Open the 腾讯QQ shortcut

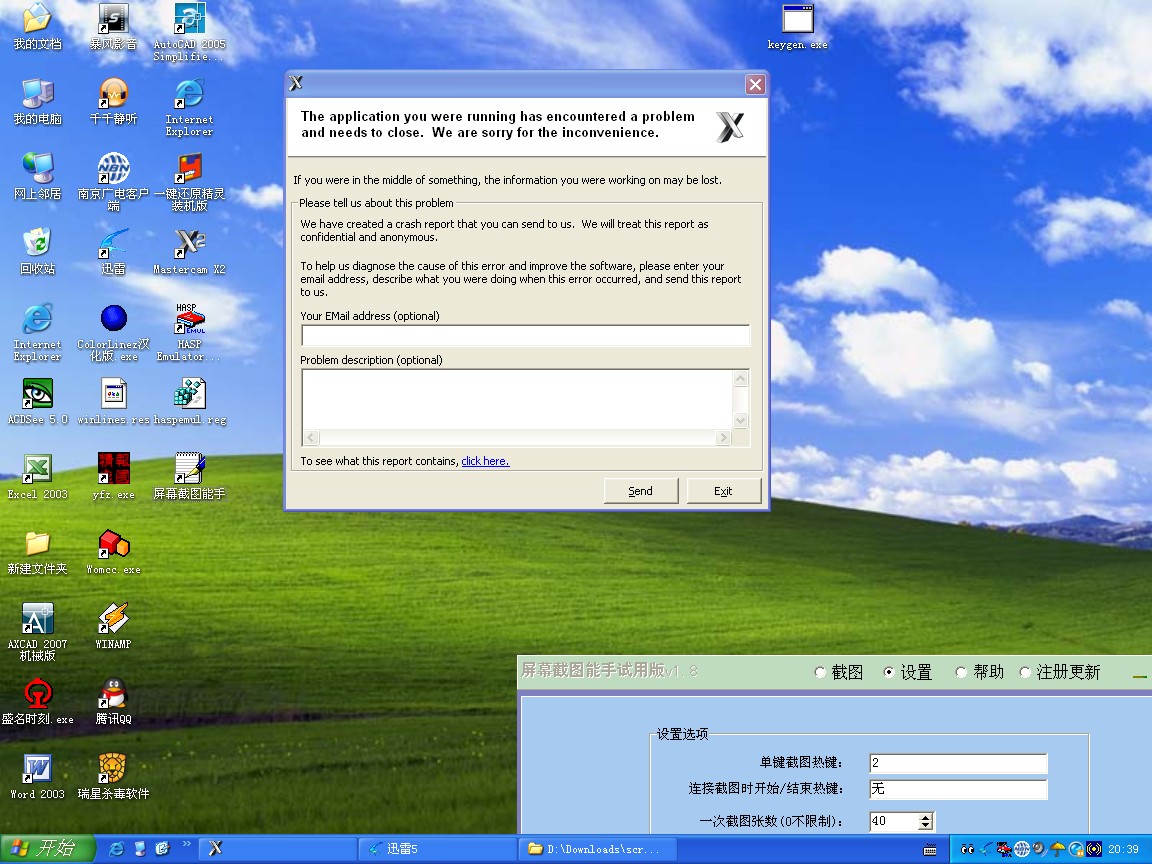113,702
